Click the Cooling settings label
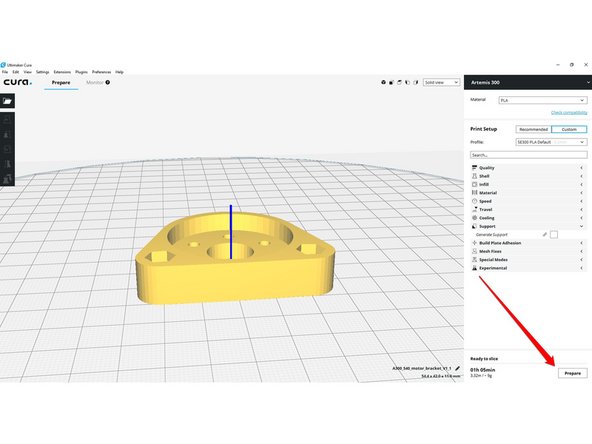 [487, 218]
